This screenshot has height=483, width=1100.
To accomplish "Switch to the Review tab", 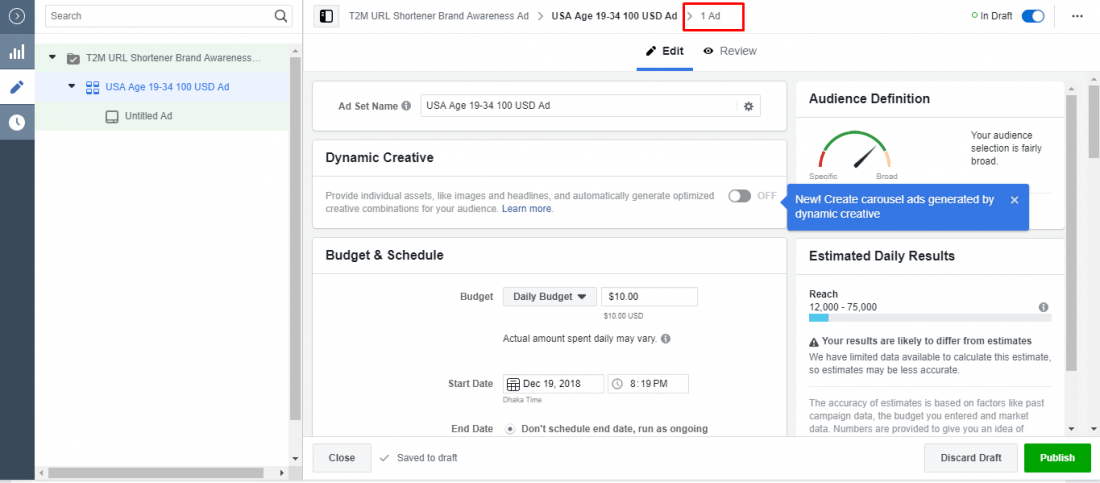I will 730,51.
